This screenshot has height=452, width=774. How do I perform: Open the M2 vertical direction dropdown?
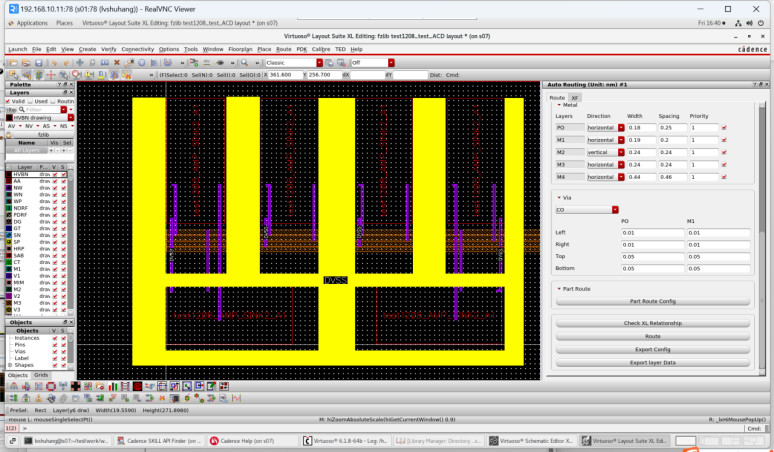[x=621, y=152]
